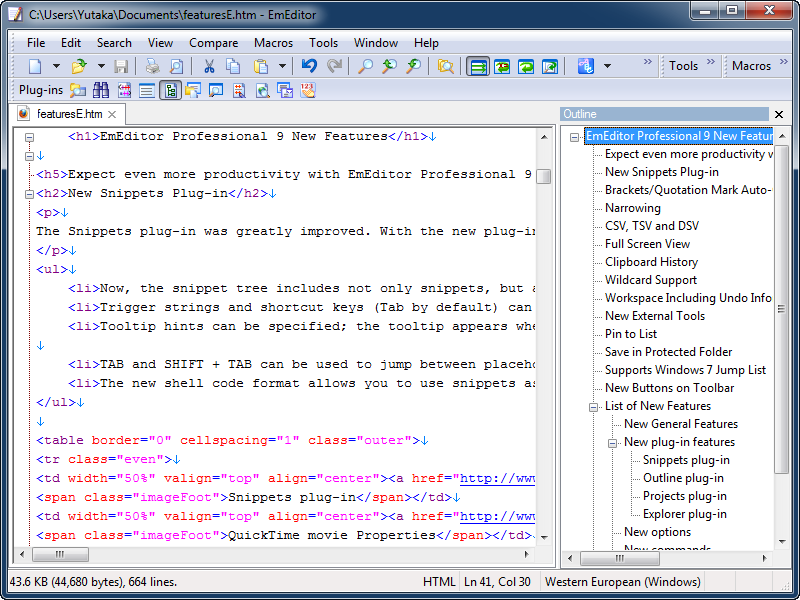Open the Search menu
This screenshot has width=800, height=600.
click(114, 43)
